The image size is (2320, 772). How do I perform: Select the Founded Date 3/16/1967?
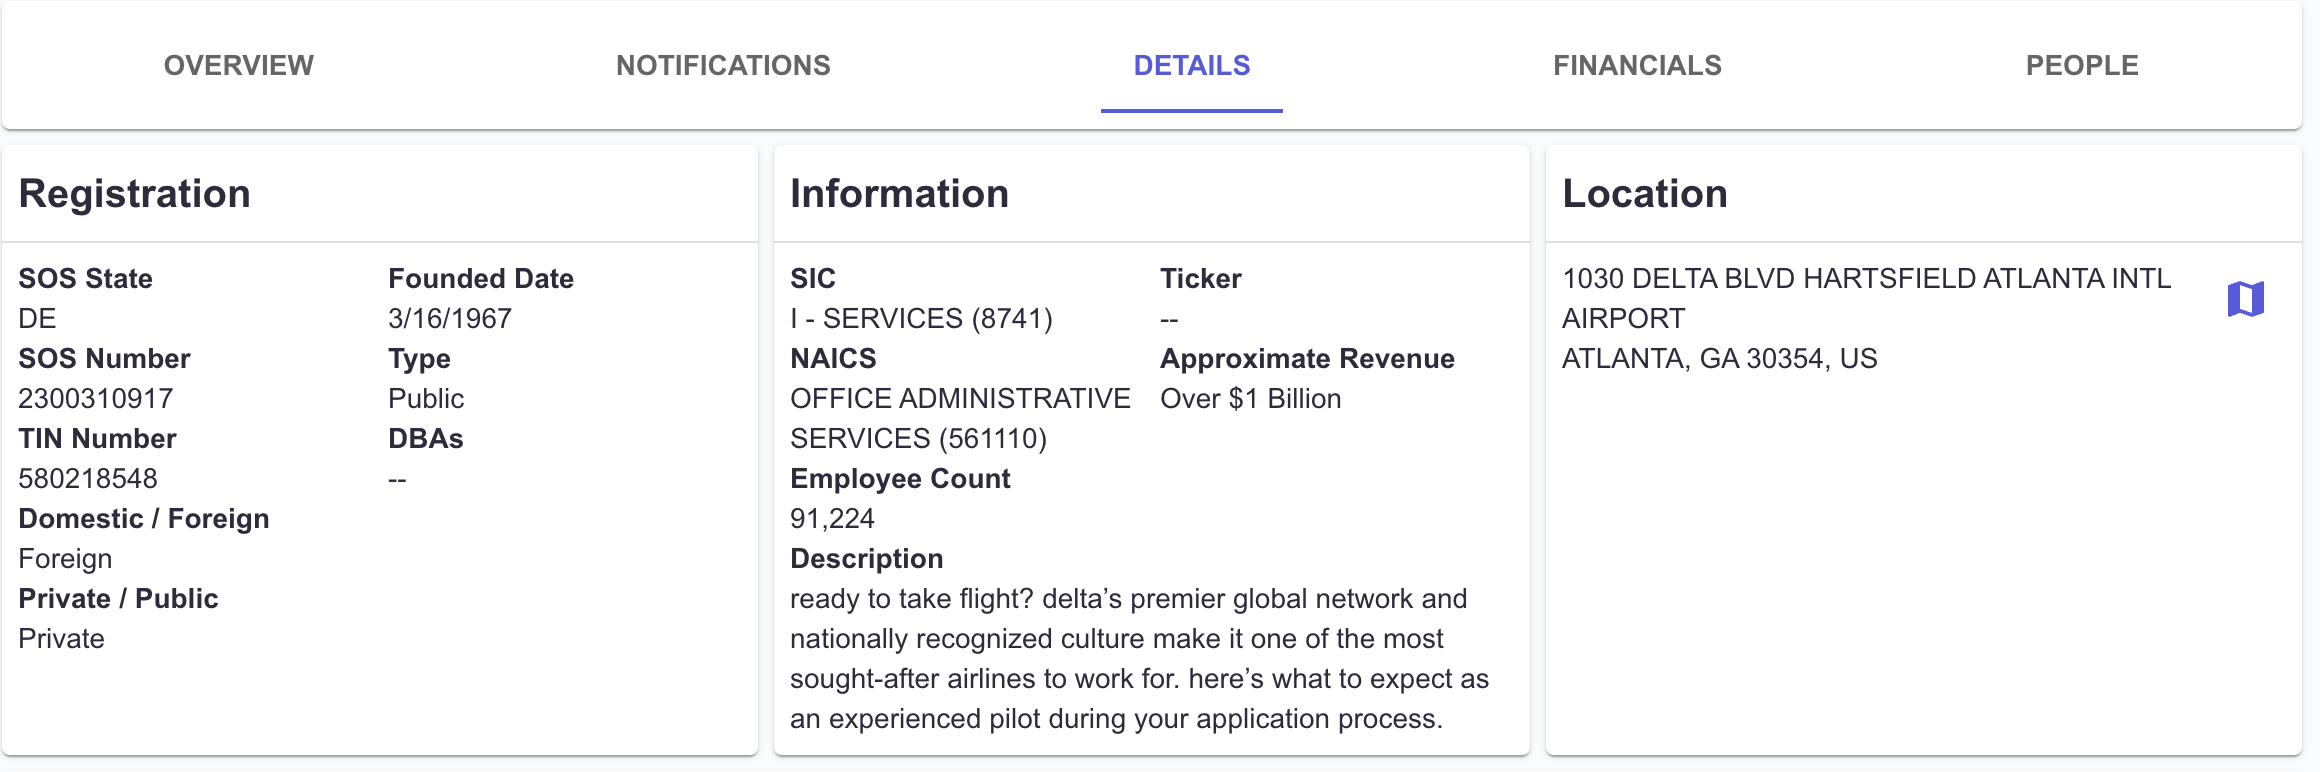tap(450, 319)
